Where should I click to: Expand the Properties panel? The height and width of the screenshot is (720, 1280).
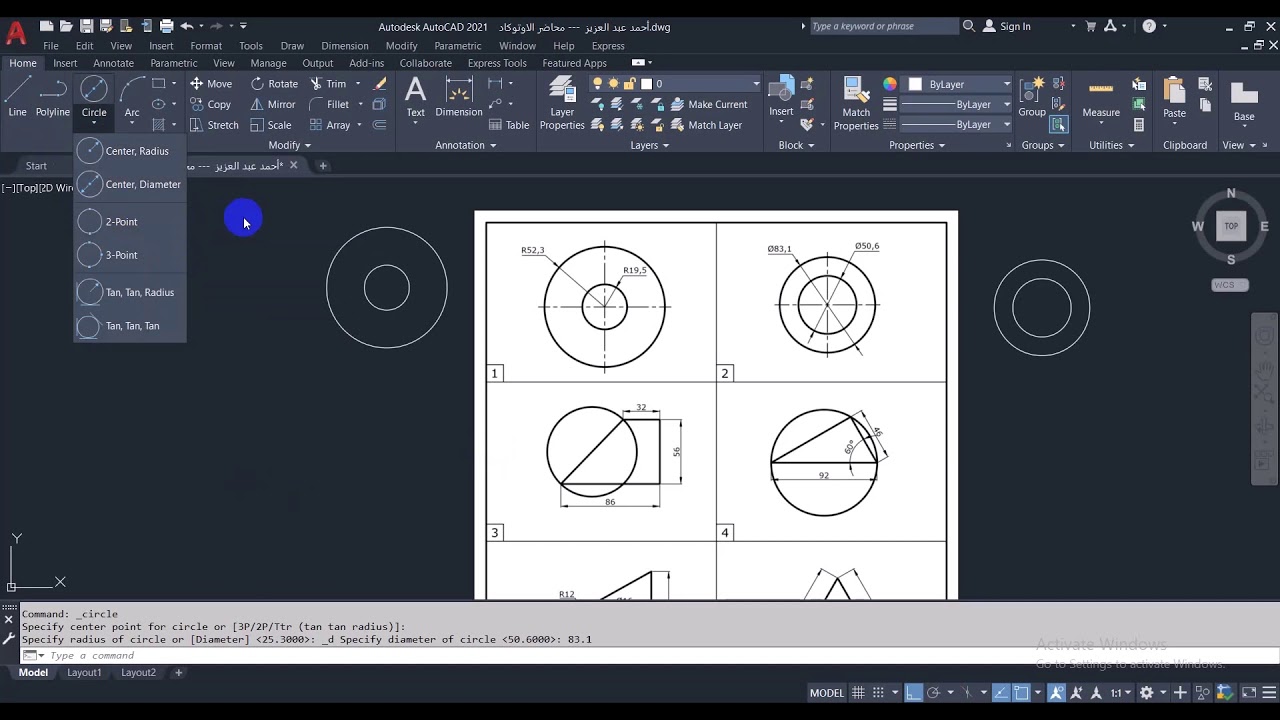(x=917, y=145)
